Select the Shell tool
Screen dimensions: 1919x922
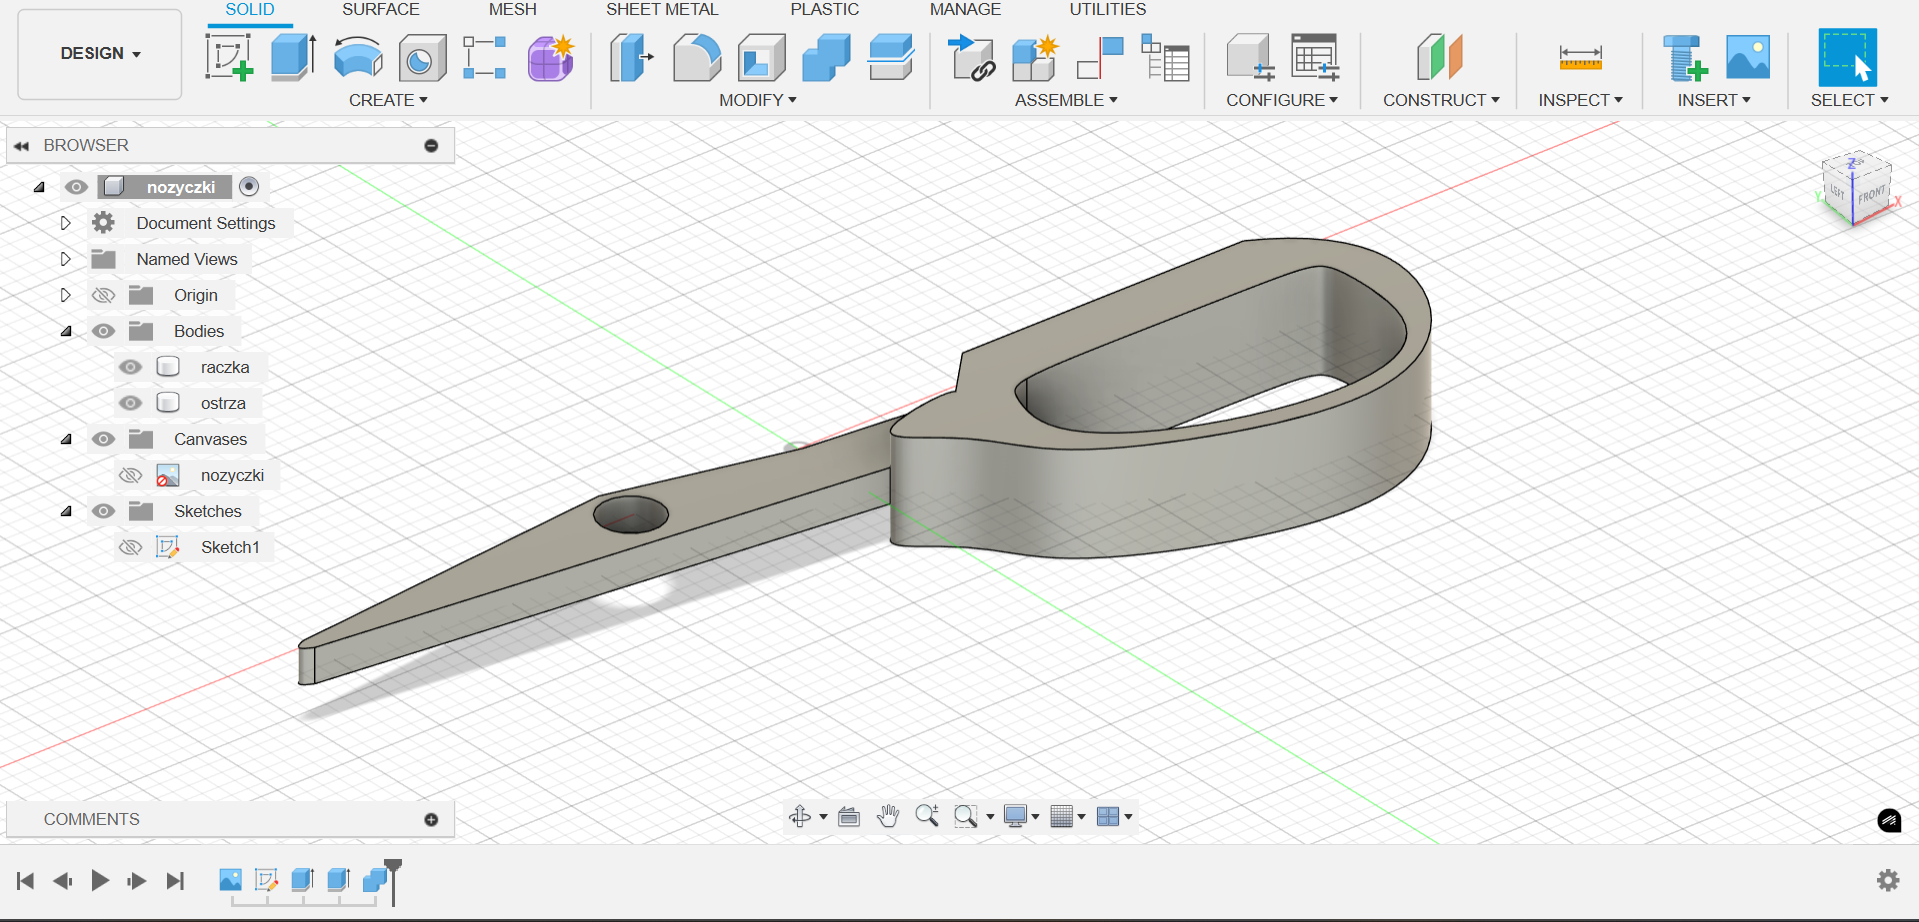[762, 57]
